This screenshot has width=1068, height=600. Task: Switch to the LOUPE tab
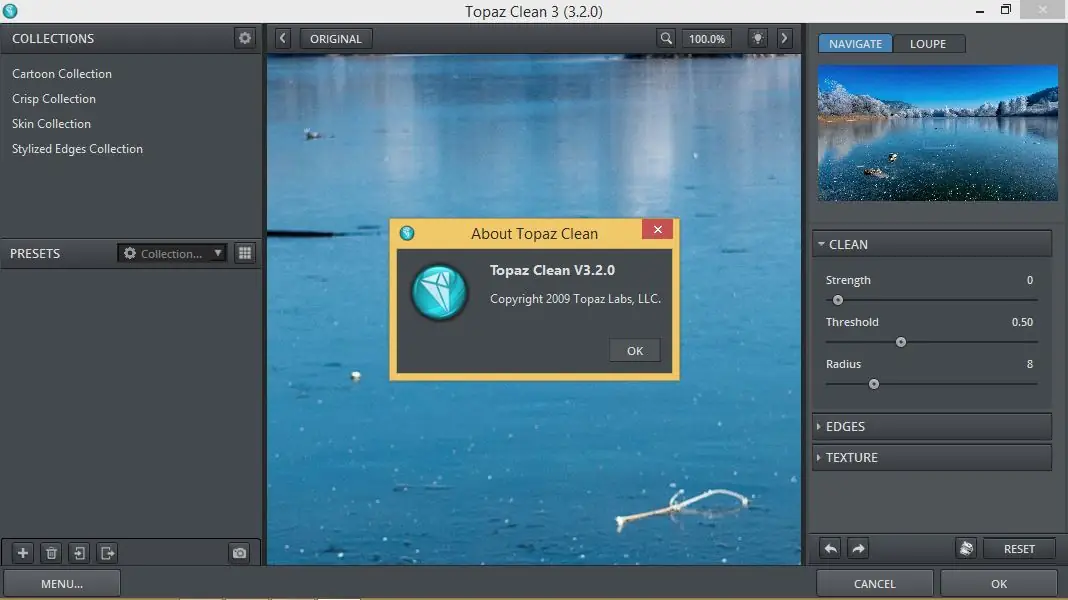(x=928, y=44)
